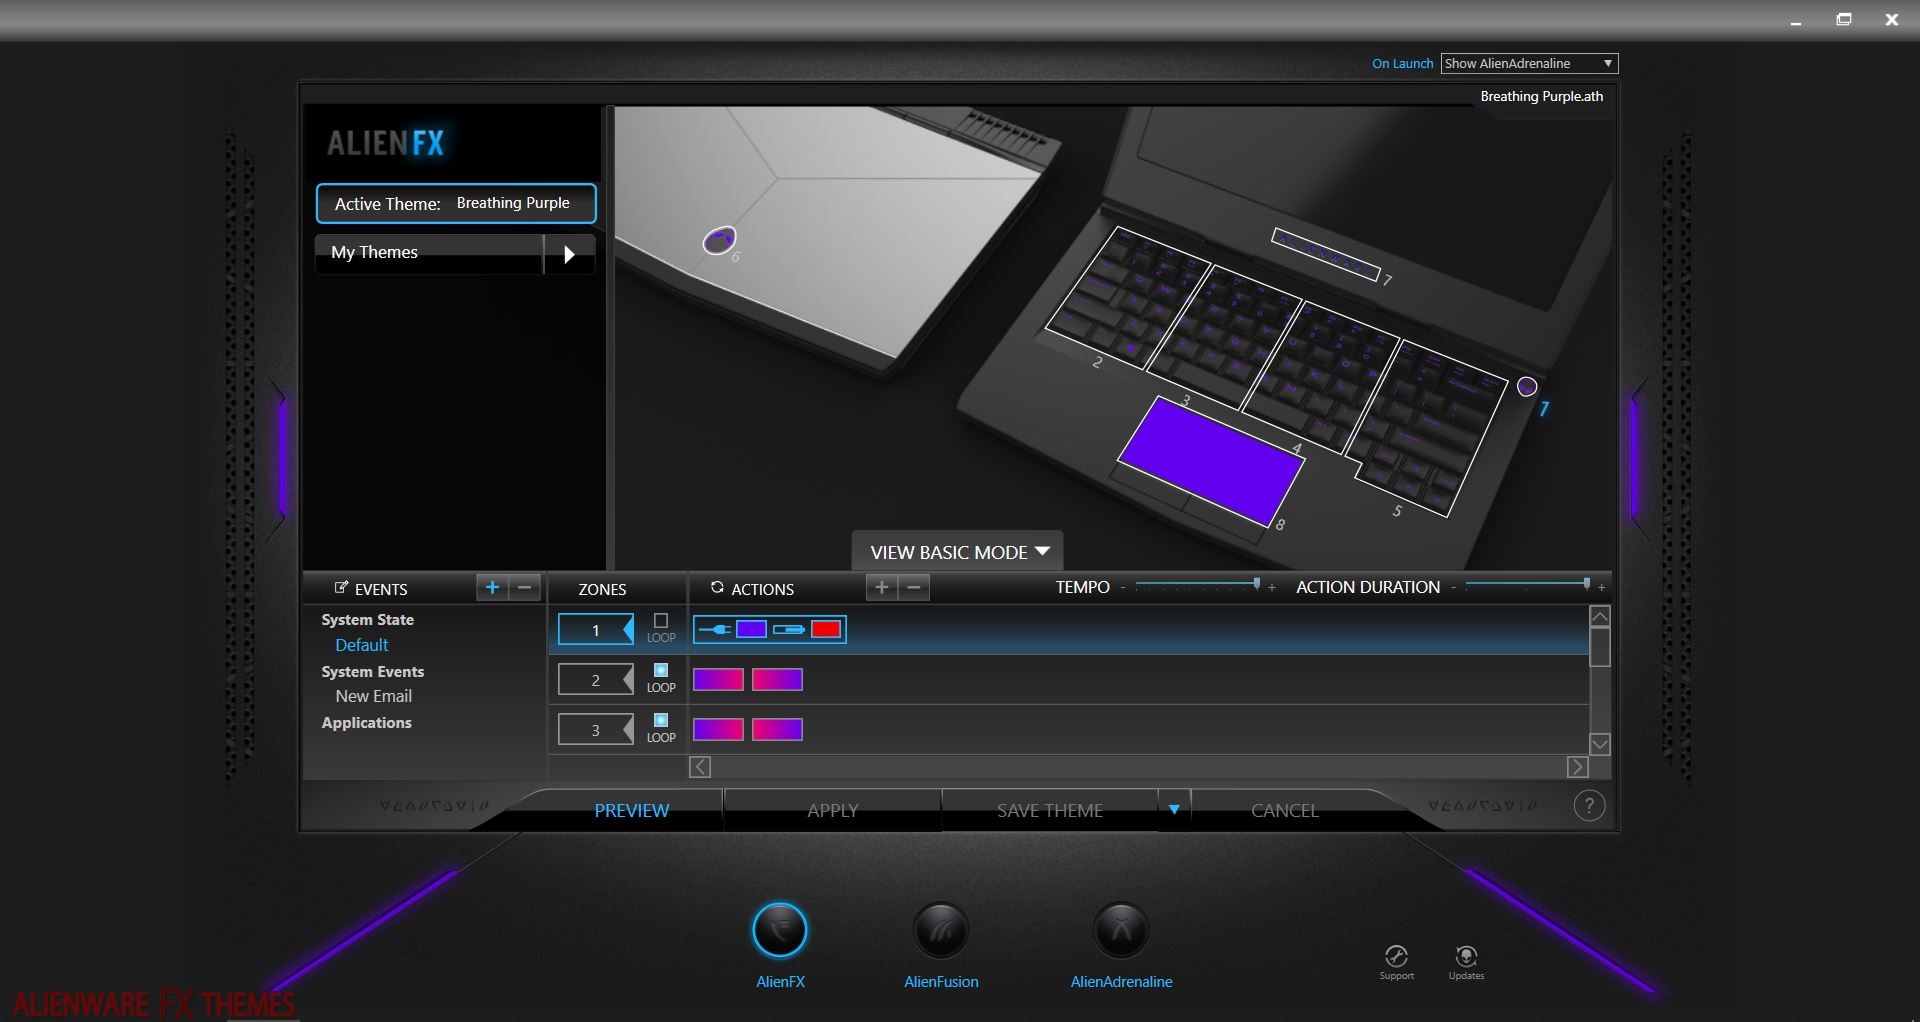Click the vertical scrollbar thumb in actions

[x=1600, y=647]
